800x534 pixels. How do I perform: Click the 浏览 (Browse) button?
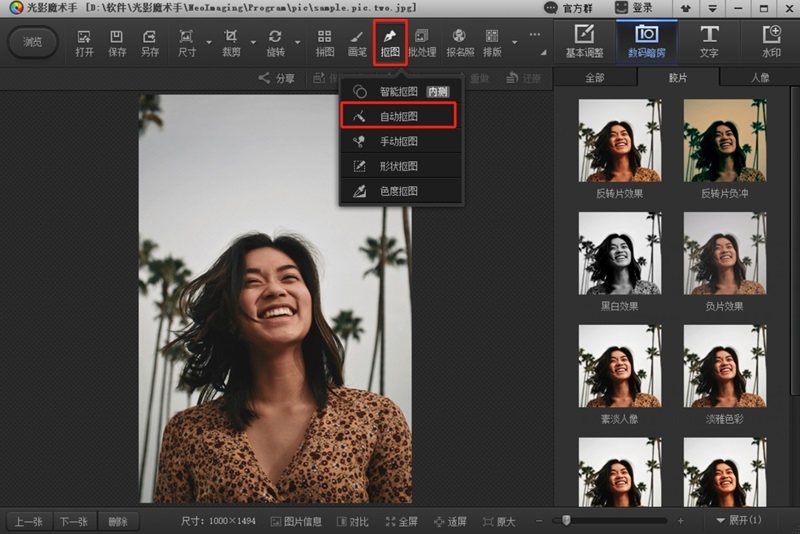33,43
